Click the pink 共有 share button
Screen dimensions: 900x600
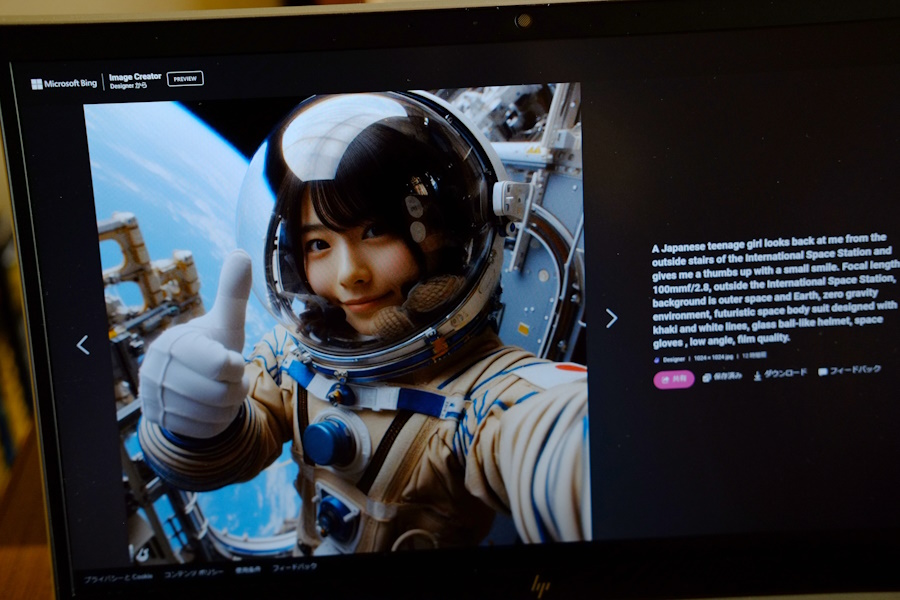[673, 380]
